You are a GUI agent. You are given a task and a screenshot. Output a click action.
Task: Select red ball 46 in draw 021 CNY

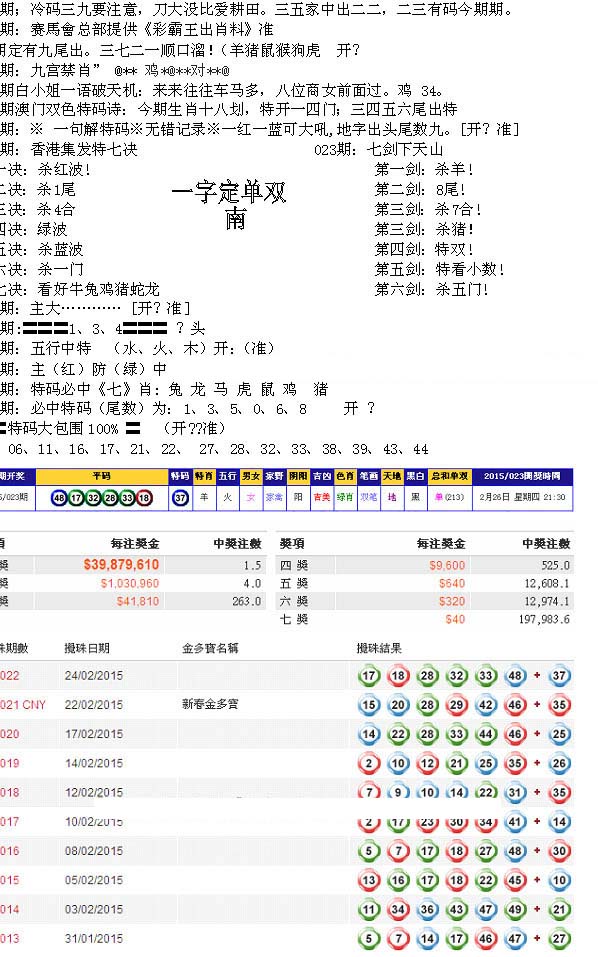point(515,705)
